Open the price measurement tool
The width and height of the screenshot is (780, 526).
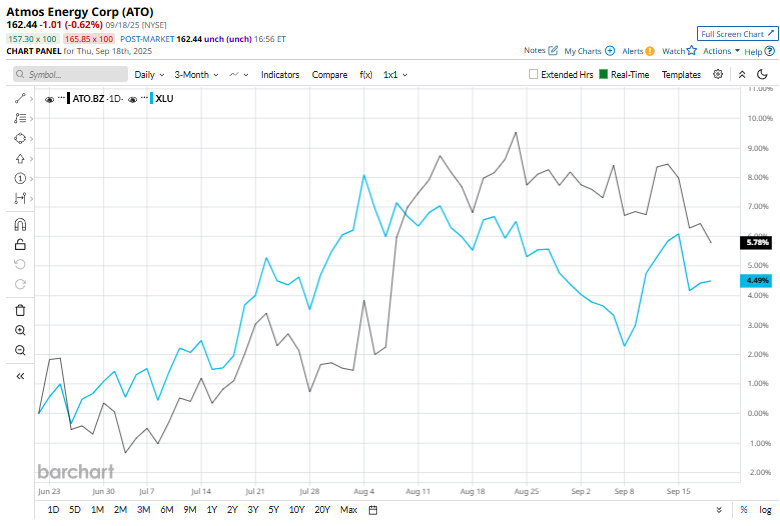[20, 199]
